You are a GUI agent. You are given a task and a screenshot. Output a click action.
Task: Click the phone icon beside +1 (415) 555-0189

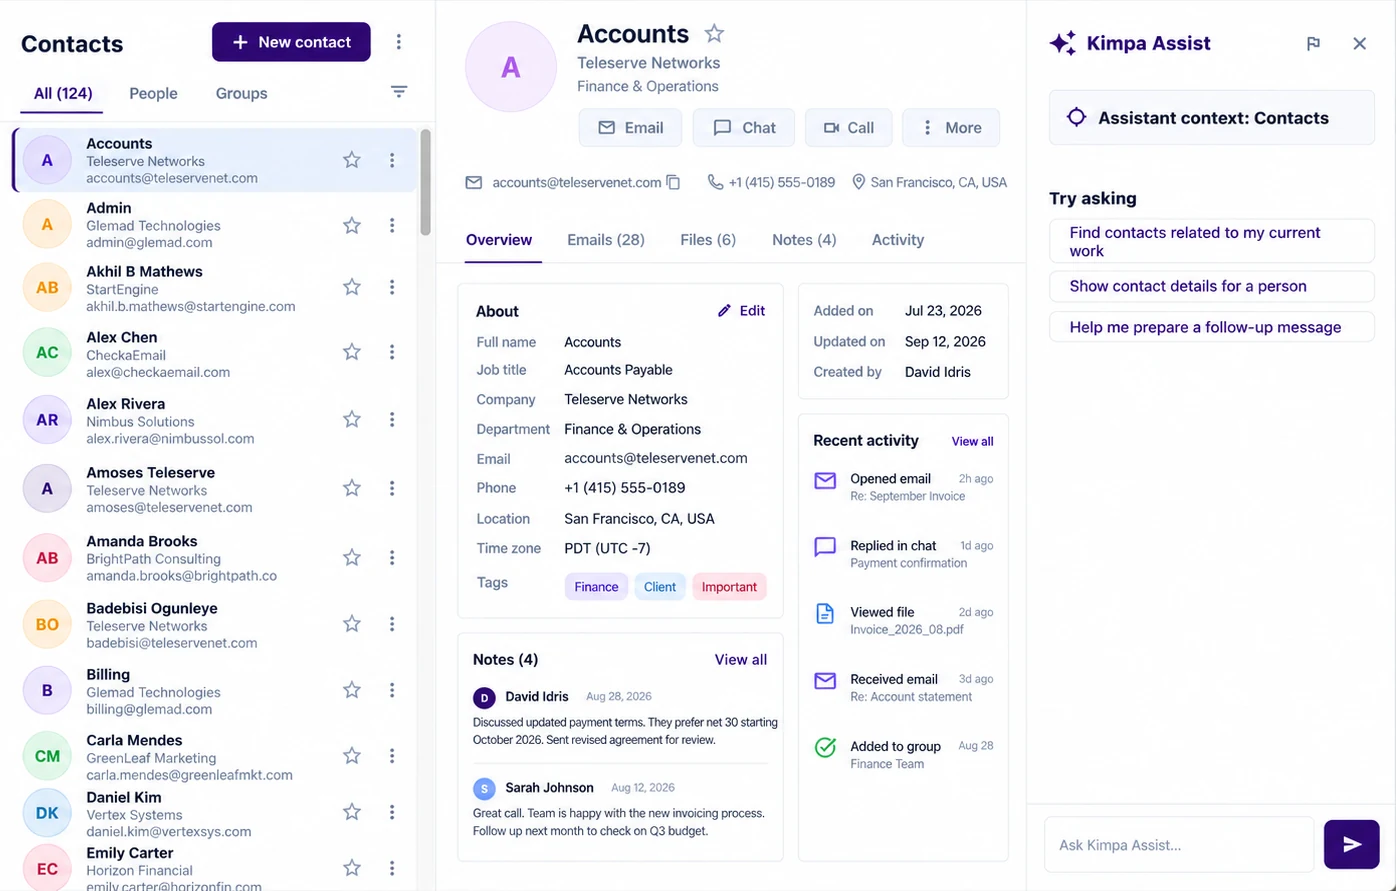click(x=715, y=182)
